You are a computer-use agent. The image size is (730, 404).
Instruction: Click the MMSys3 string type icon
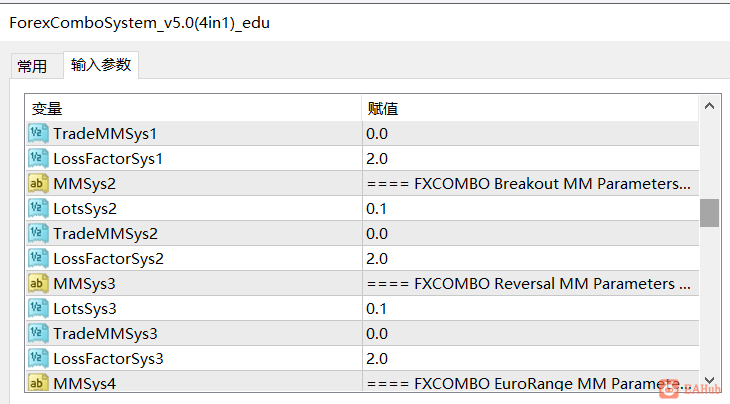[x=38, y=283]
